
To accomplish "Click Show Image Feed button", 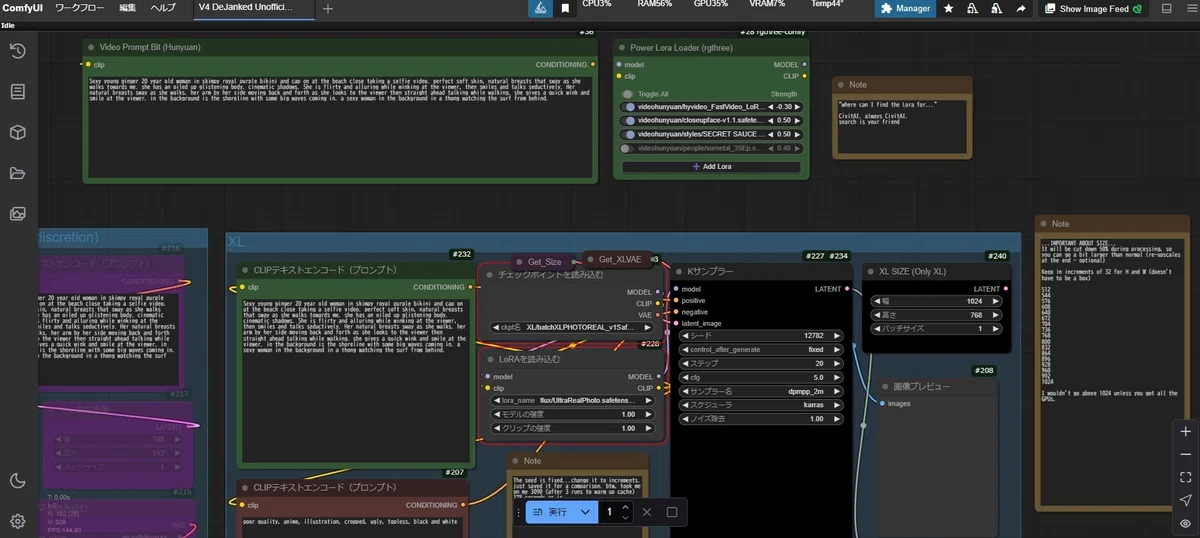I will (1093, 9).
